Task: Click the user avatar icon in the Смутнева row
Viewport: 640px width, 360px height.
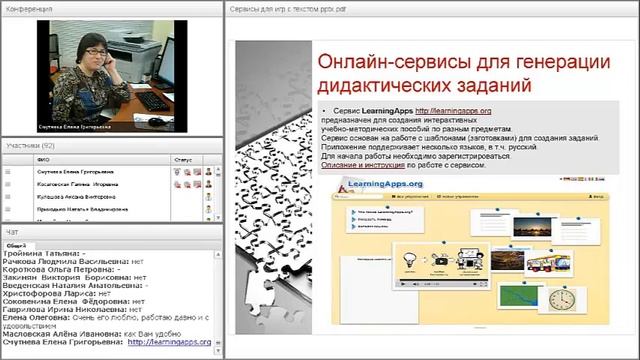Action: 209,172
